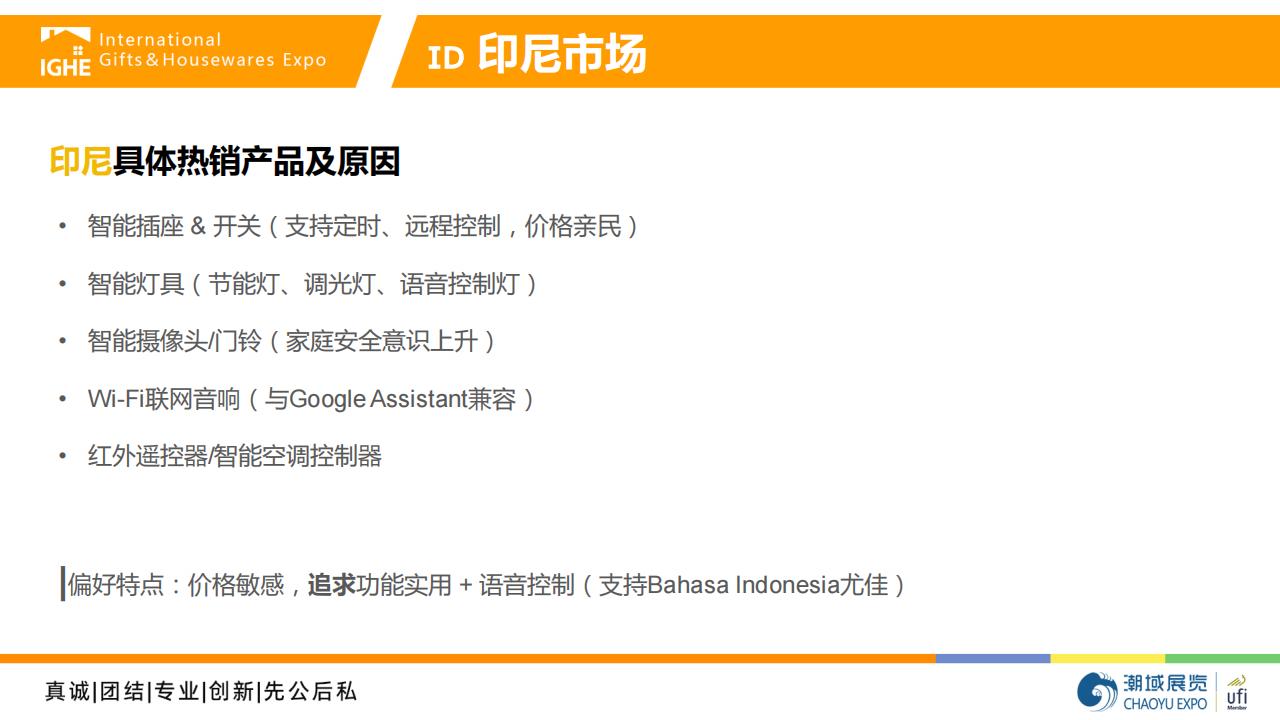Select the International Gifts & Housewares Expo text
The height and width of the screenshot is (720, 1280).
[212, 50]
